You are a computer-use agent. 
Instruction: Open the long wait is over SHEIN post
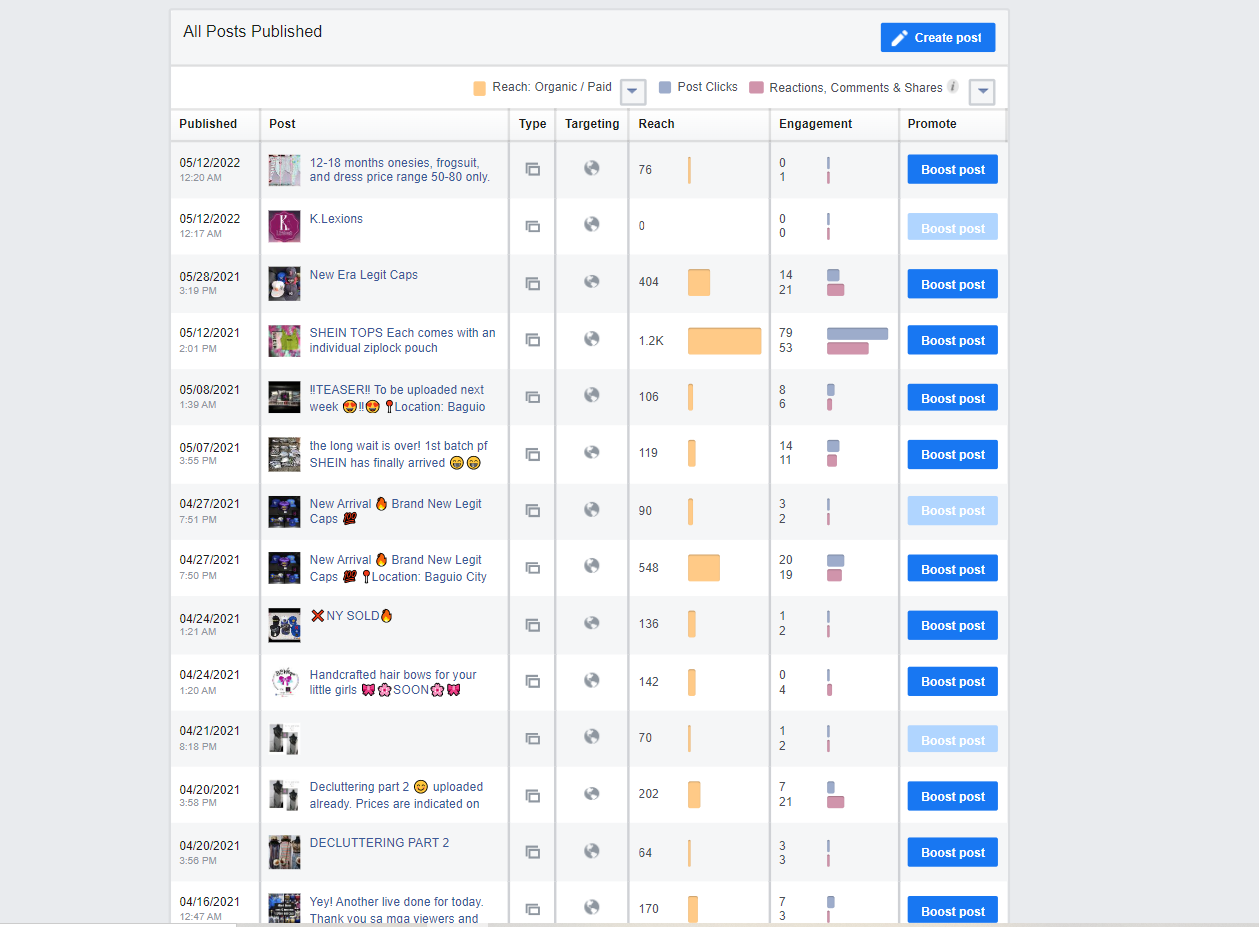point(399,455)
